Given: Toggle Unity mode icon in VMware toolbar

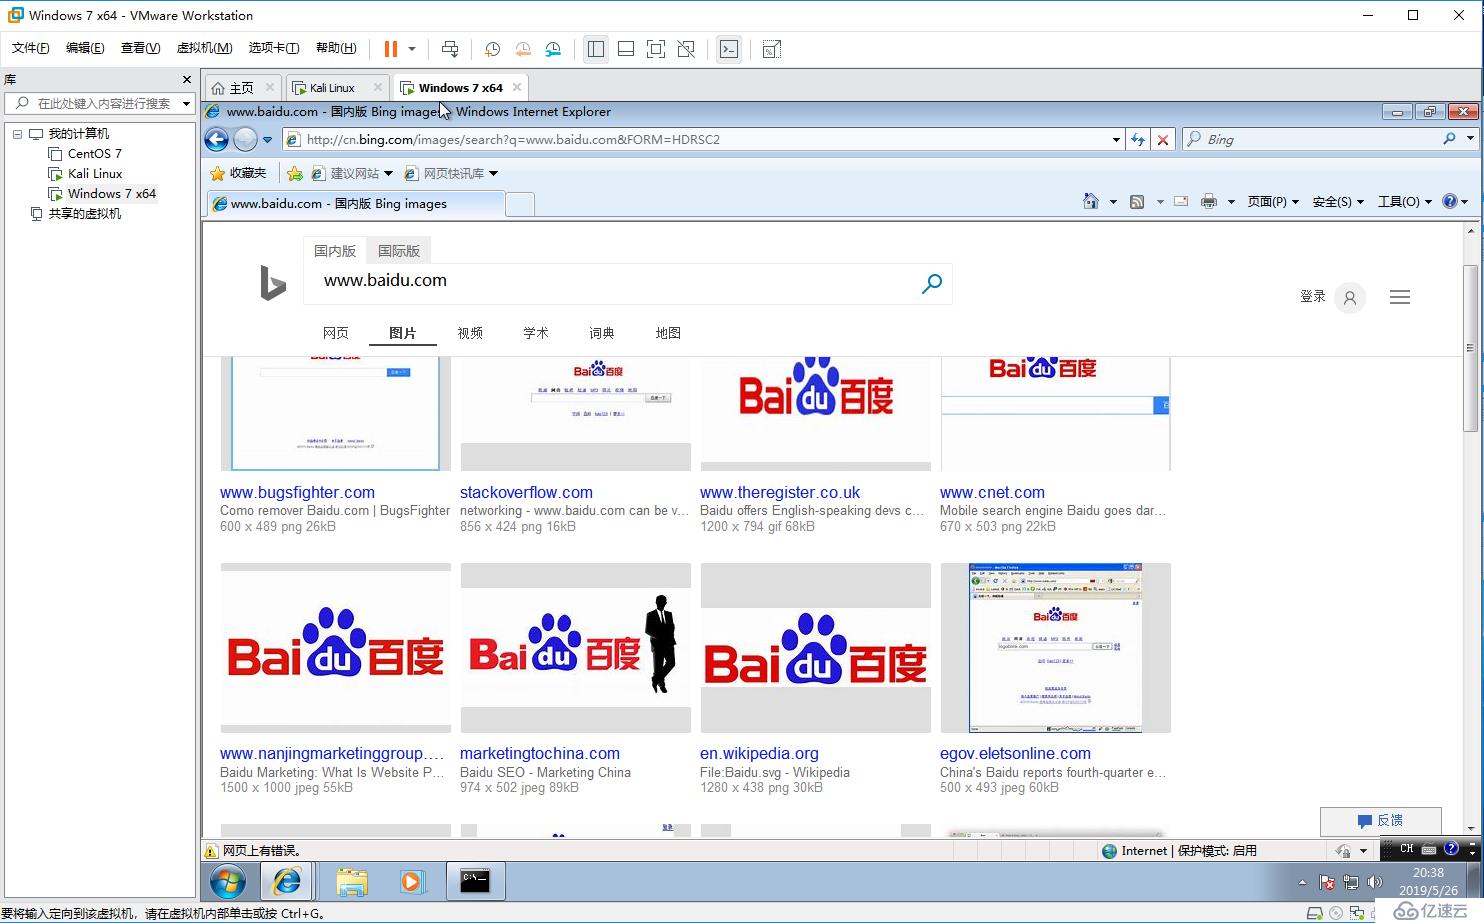Looking at the screenshot, I should 686,49.
